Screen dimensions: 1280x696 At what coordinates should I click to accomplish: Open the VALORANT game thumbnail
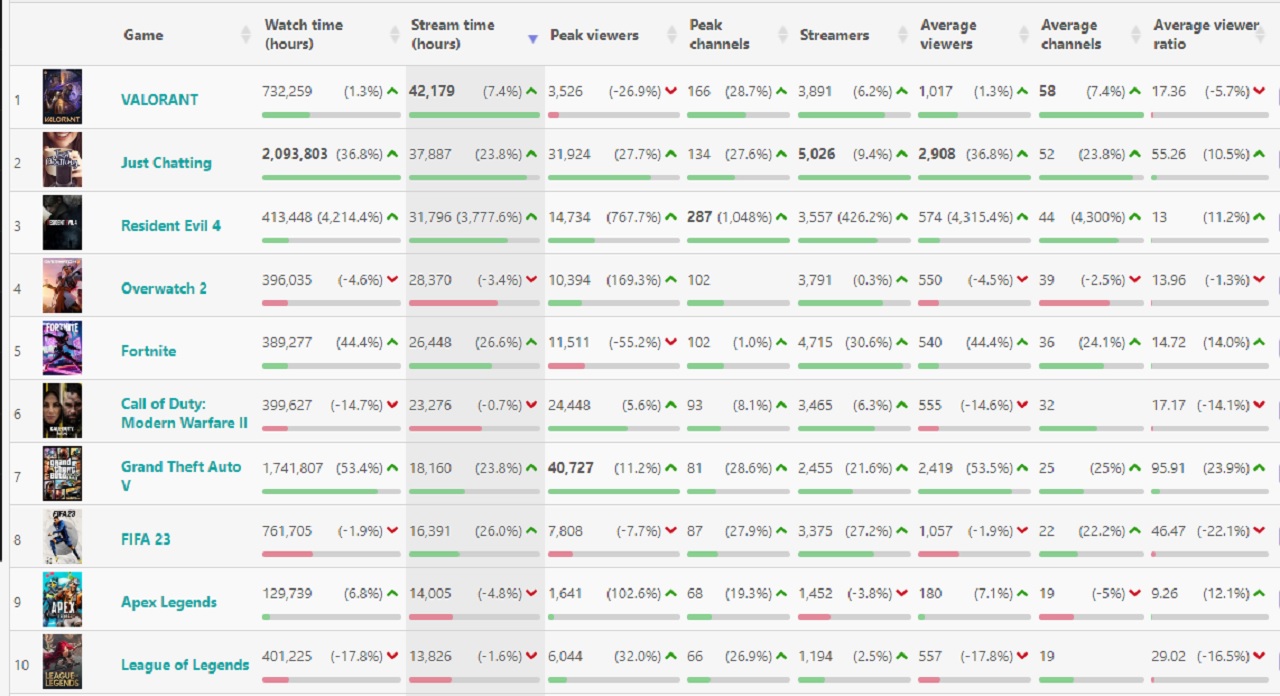click(62, 97)
